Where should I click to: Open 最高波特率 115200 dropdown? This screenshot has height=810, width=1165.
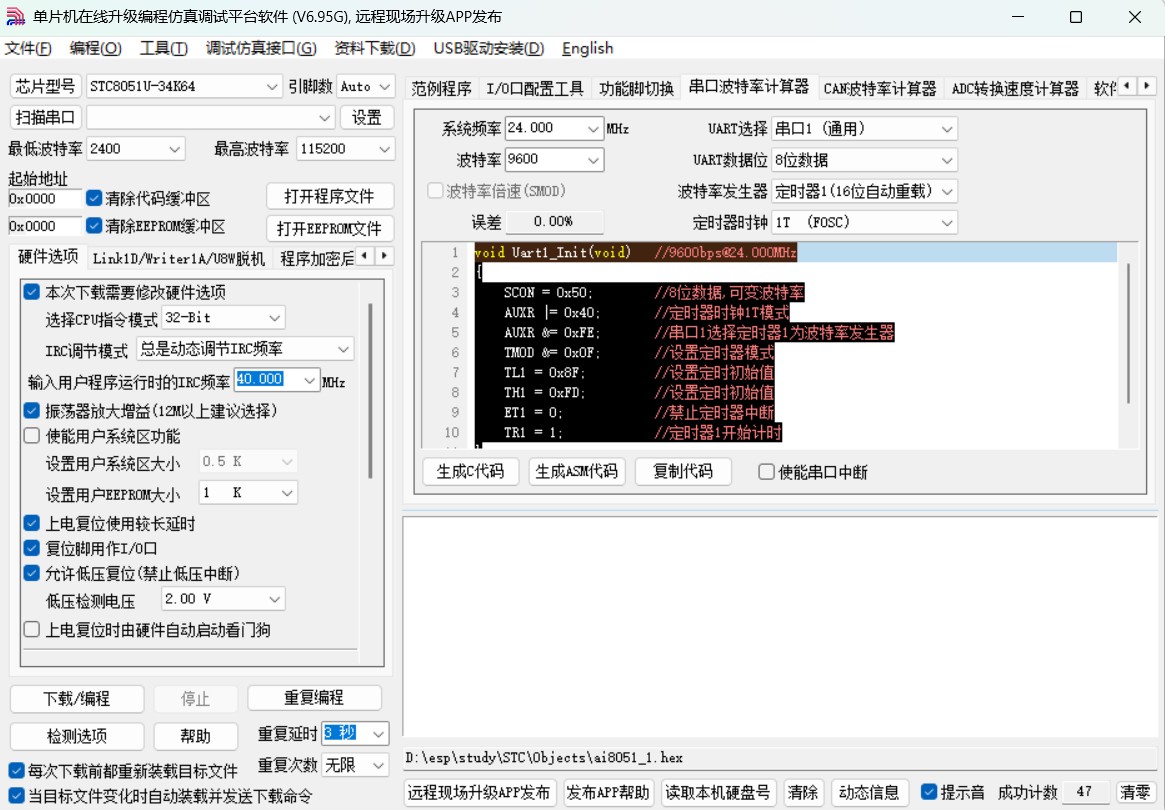(345, 149)
